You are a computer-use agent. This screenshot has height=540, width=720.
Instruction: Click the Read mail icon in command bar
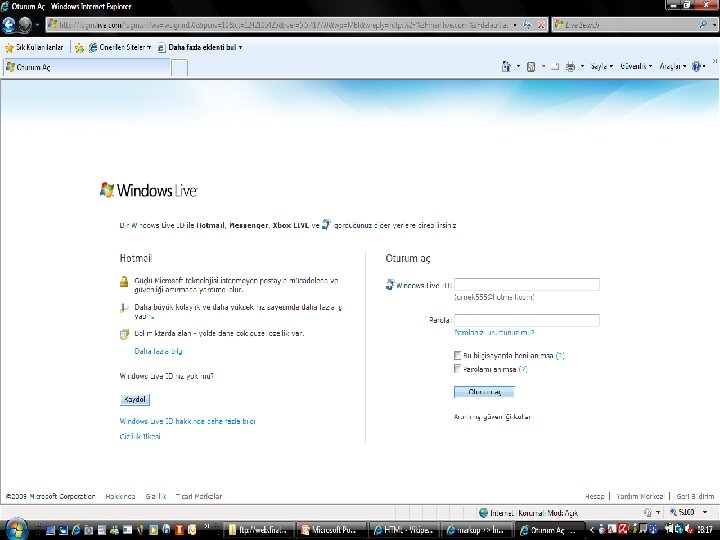[555, 67]
